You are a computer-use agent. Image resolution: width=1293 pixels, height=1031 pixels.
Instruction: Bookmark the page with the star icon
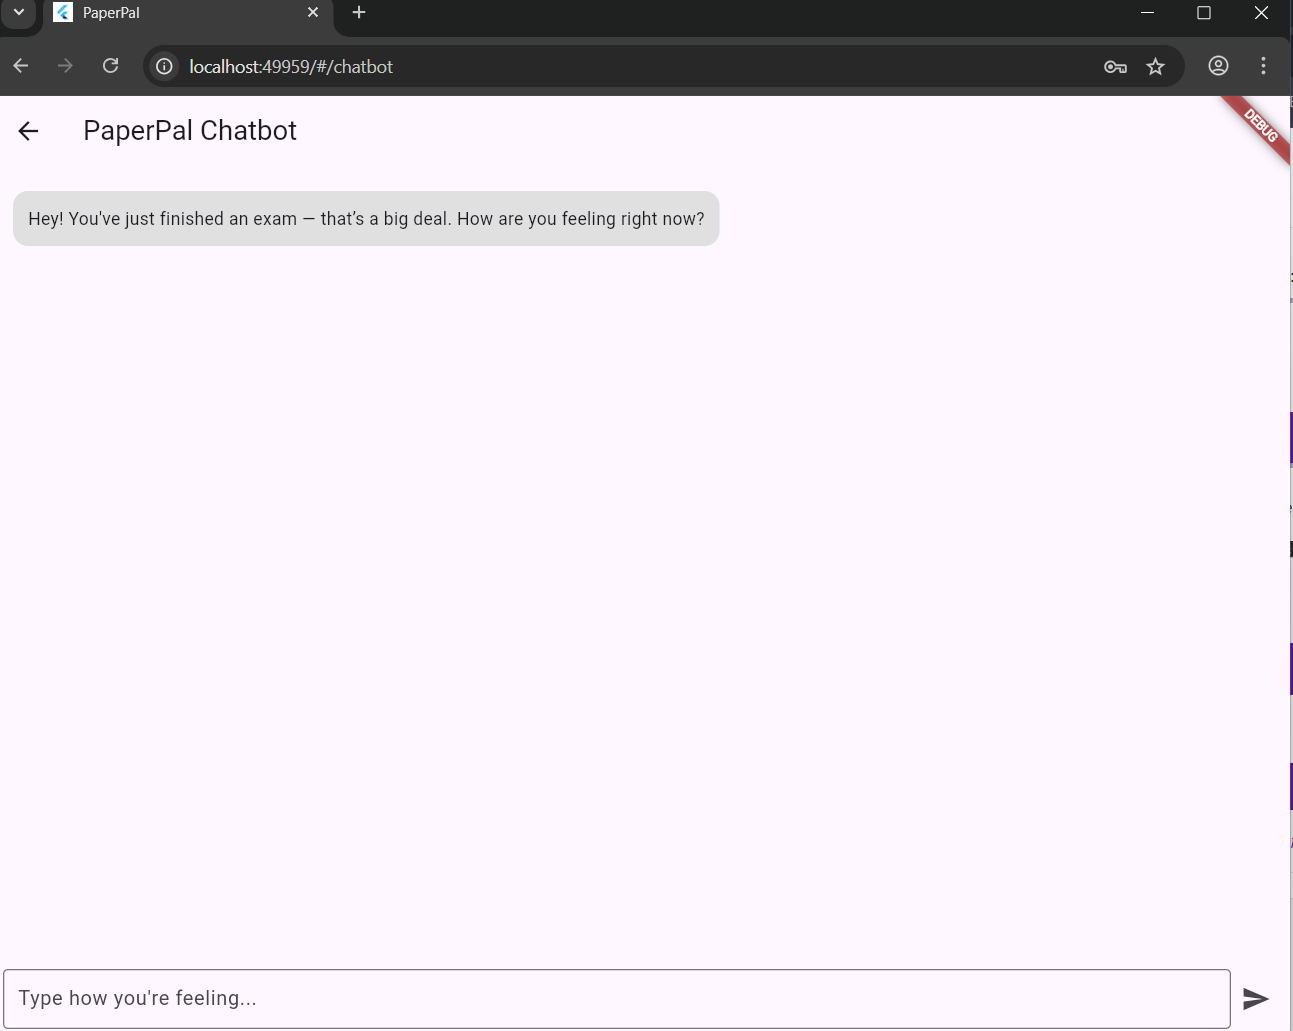click(1155, 66)
